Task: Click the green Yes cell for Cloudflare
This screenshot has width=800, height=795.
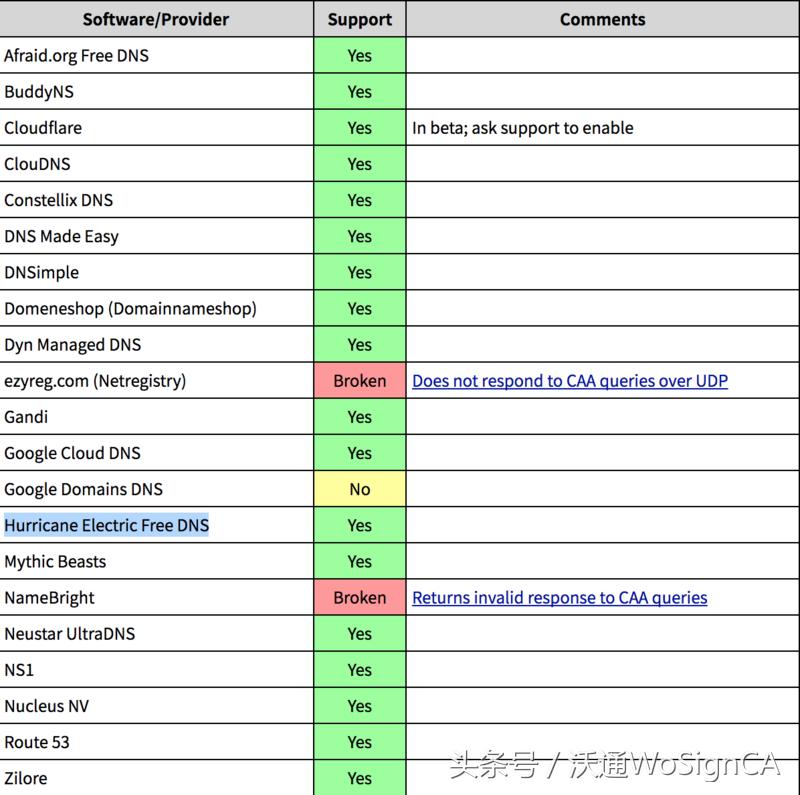Action: (x=360, y=128)
